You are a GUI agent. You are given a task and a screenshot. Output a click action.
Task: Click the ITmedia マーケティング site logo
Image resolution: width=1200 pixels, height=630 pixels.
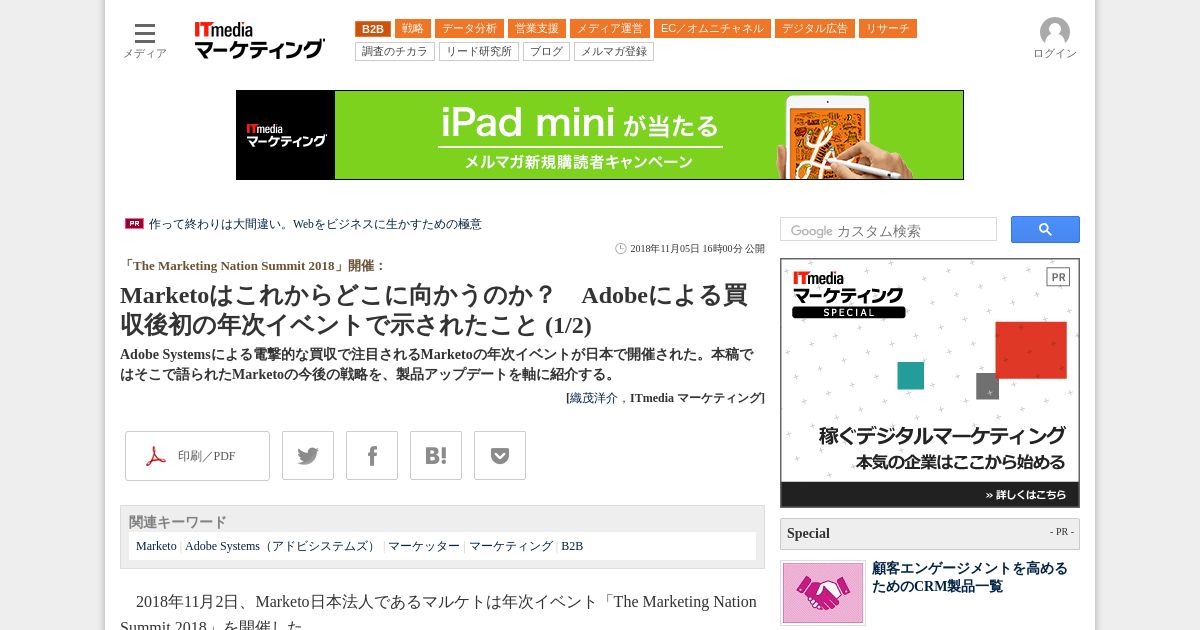coord(259,41)
